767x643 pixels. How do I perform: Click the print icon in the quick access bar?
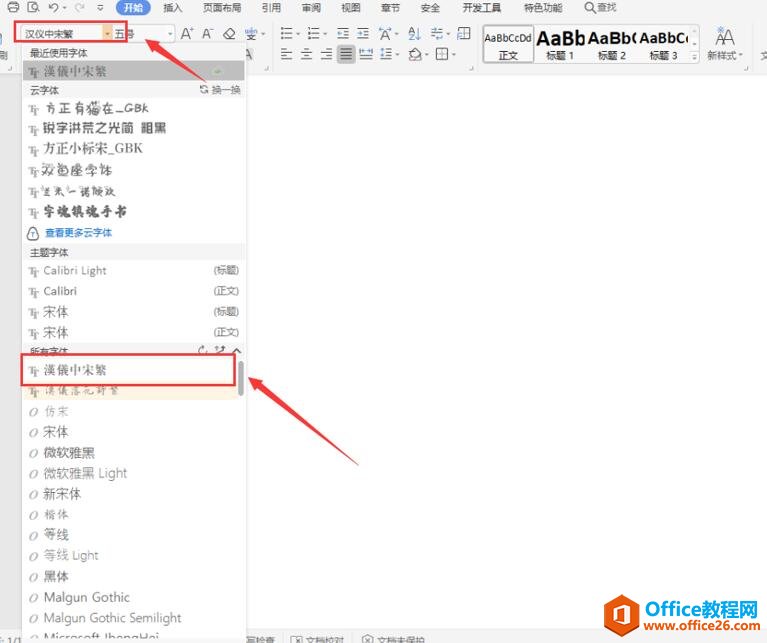point(13,7)
